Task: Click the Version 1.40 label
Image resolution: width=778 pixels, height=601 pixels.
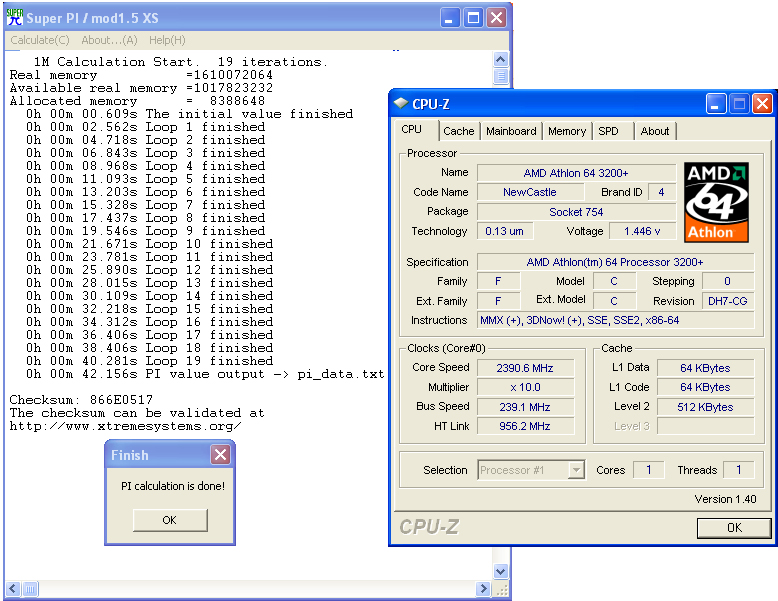Action: [x=725, y=499]
